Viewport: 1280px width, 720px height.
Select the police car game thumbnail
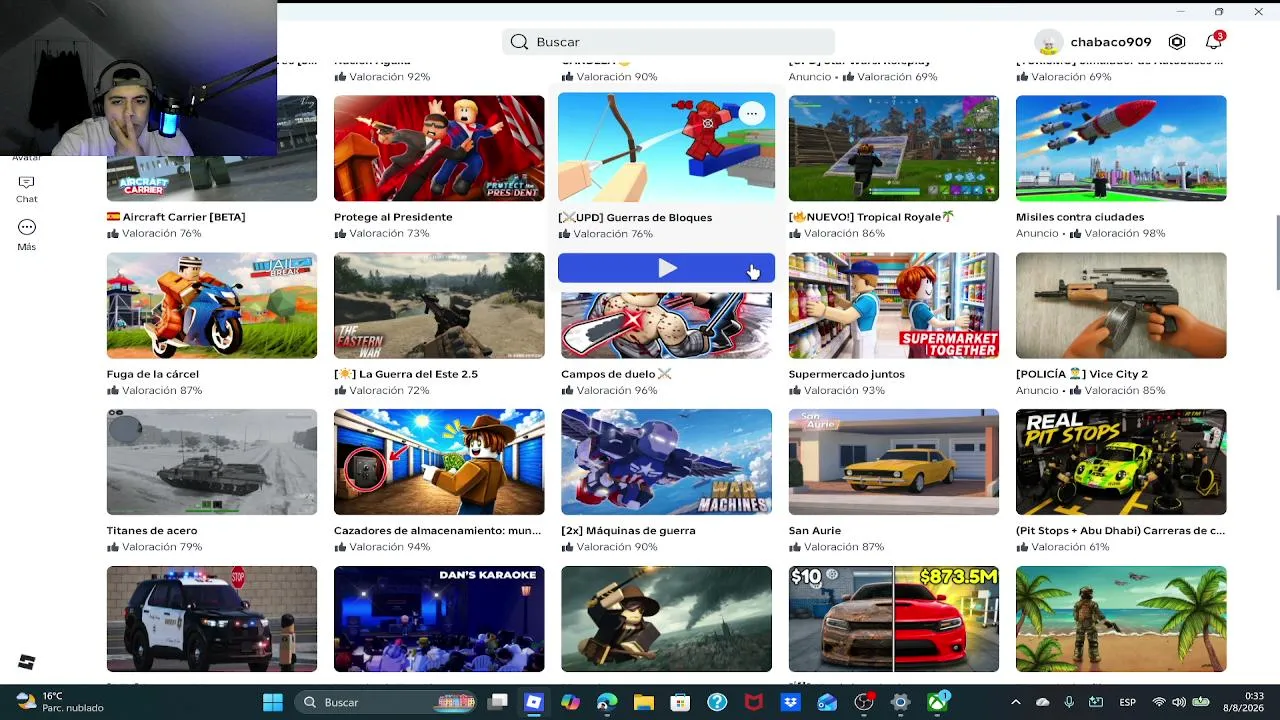click(x=212, y=619)
